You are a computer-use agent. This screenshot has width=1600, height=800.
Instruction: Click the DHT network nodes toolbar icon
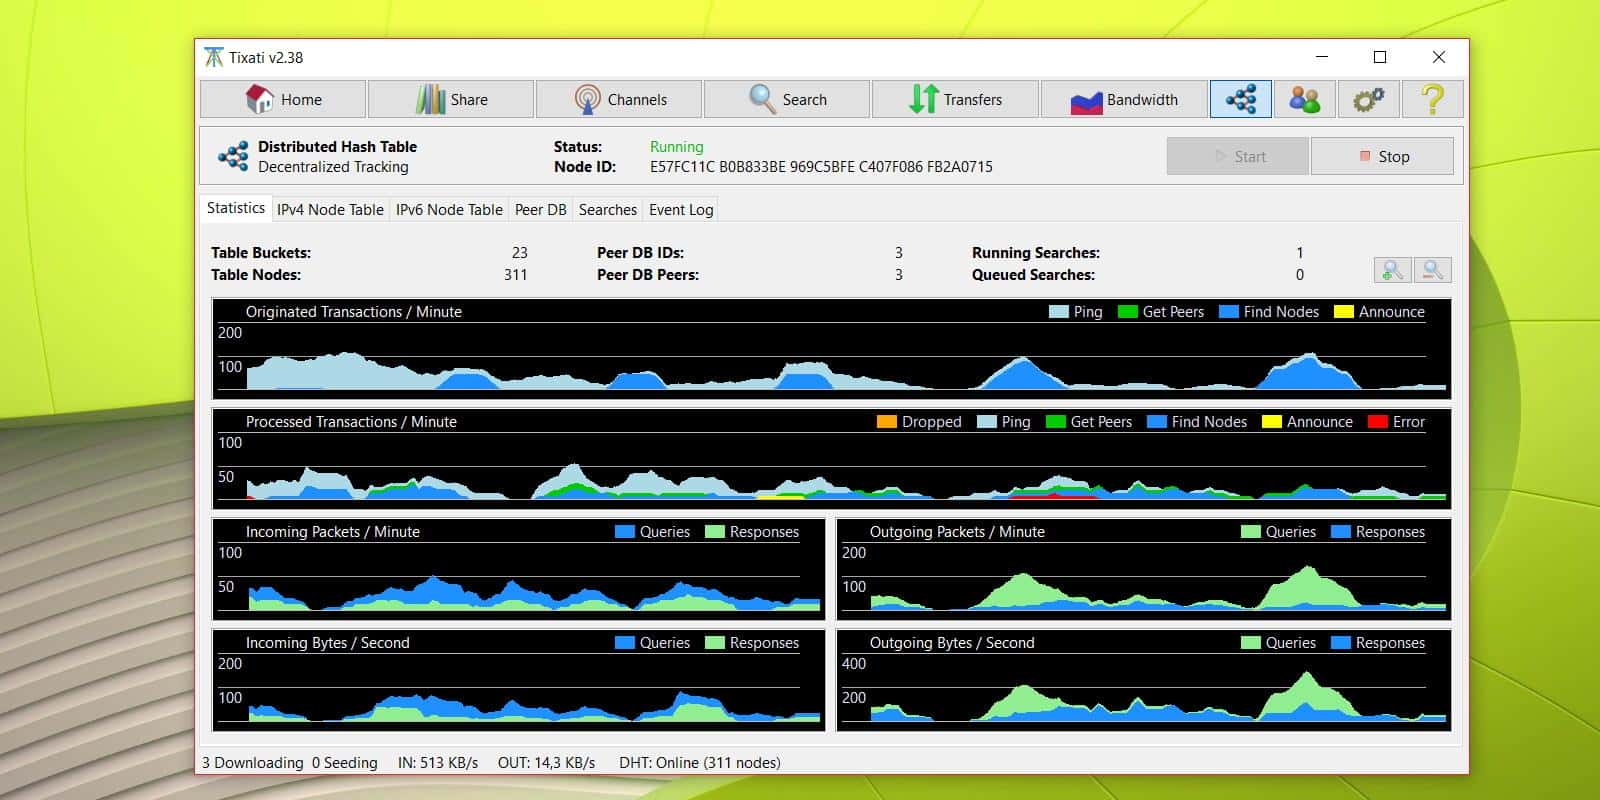1241,99
